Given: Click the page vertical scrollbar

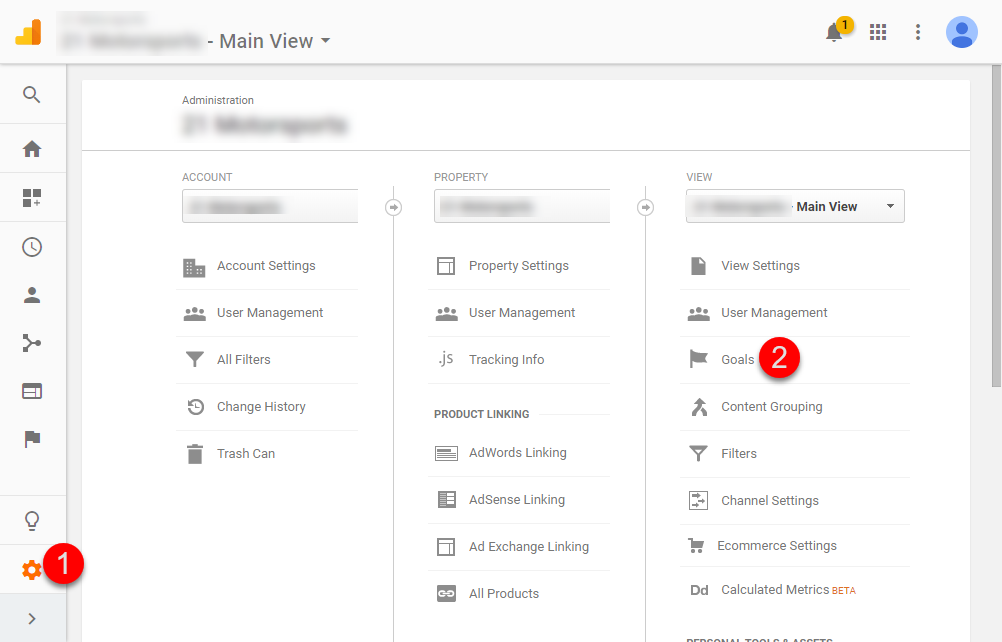Looking at the screenshot, I should [996, 225].
